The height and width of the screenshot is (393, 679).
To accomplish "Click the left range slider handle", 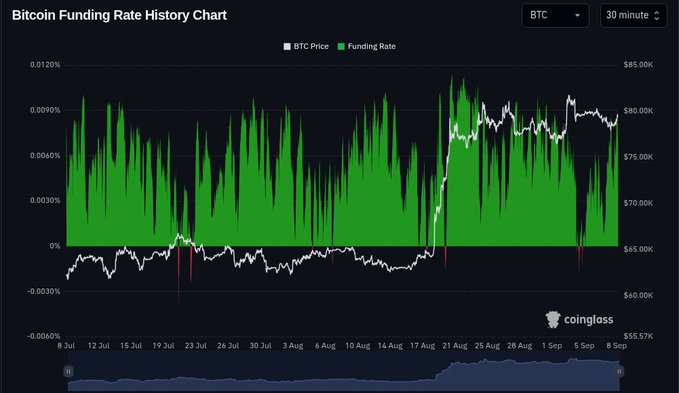I will click(x=68, y=371).
